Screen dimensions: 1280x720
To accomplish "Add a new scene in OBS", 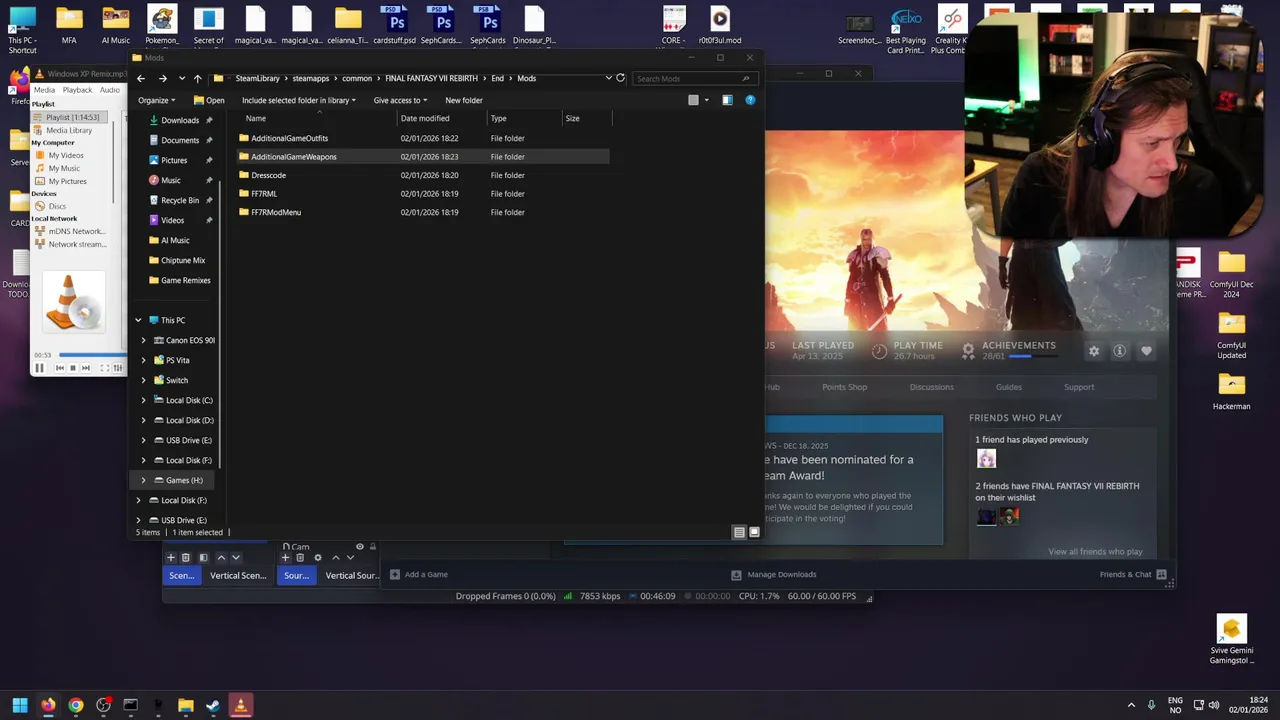I will [171, 557].
